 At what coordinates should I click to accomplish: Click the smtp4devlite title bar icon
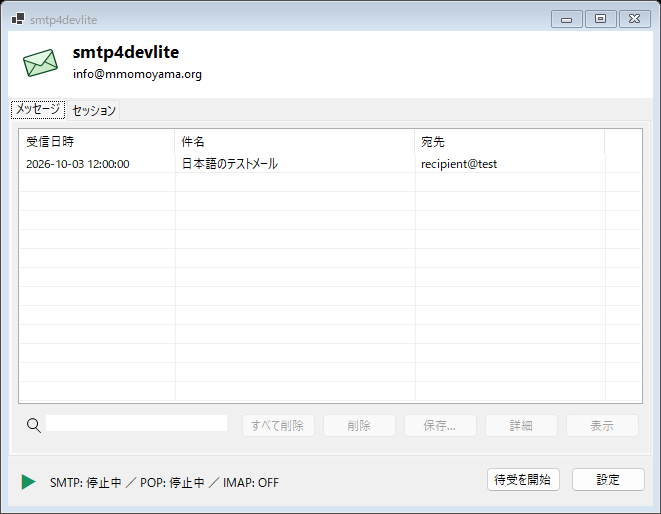click(18, 19)
